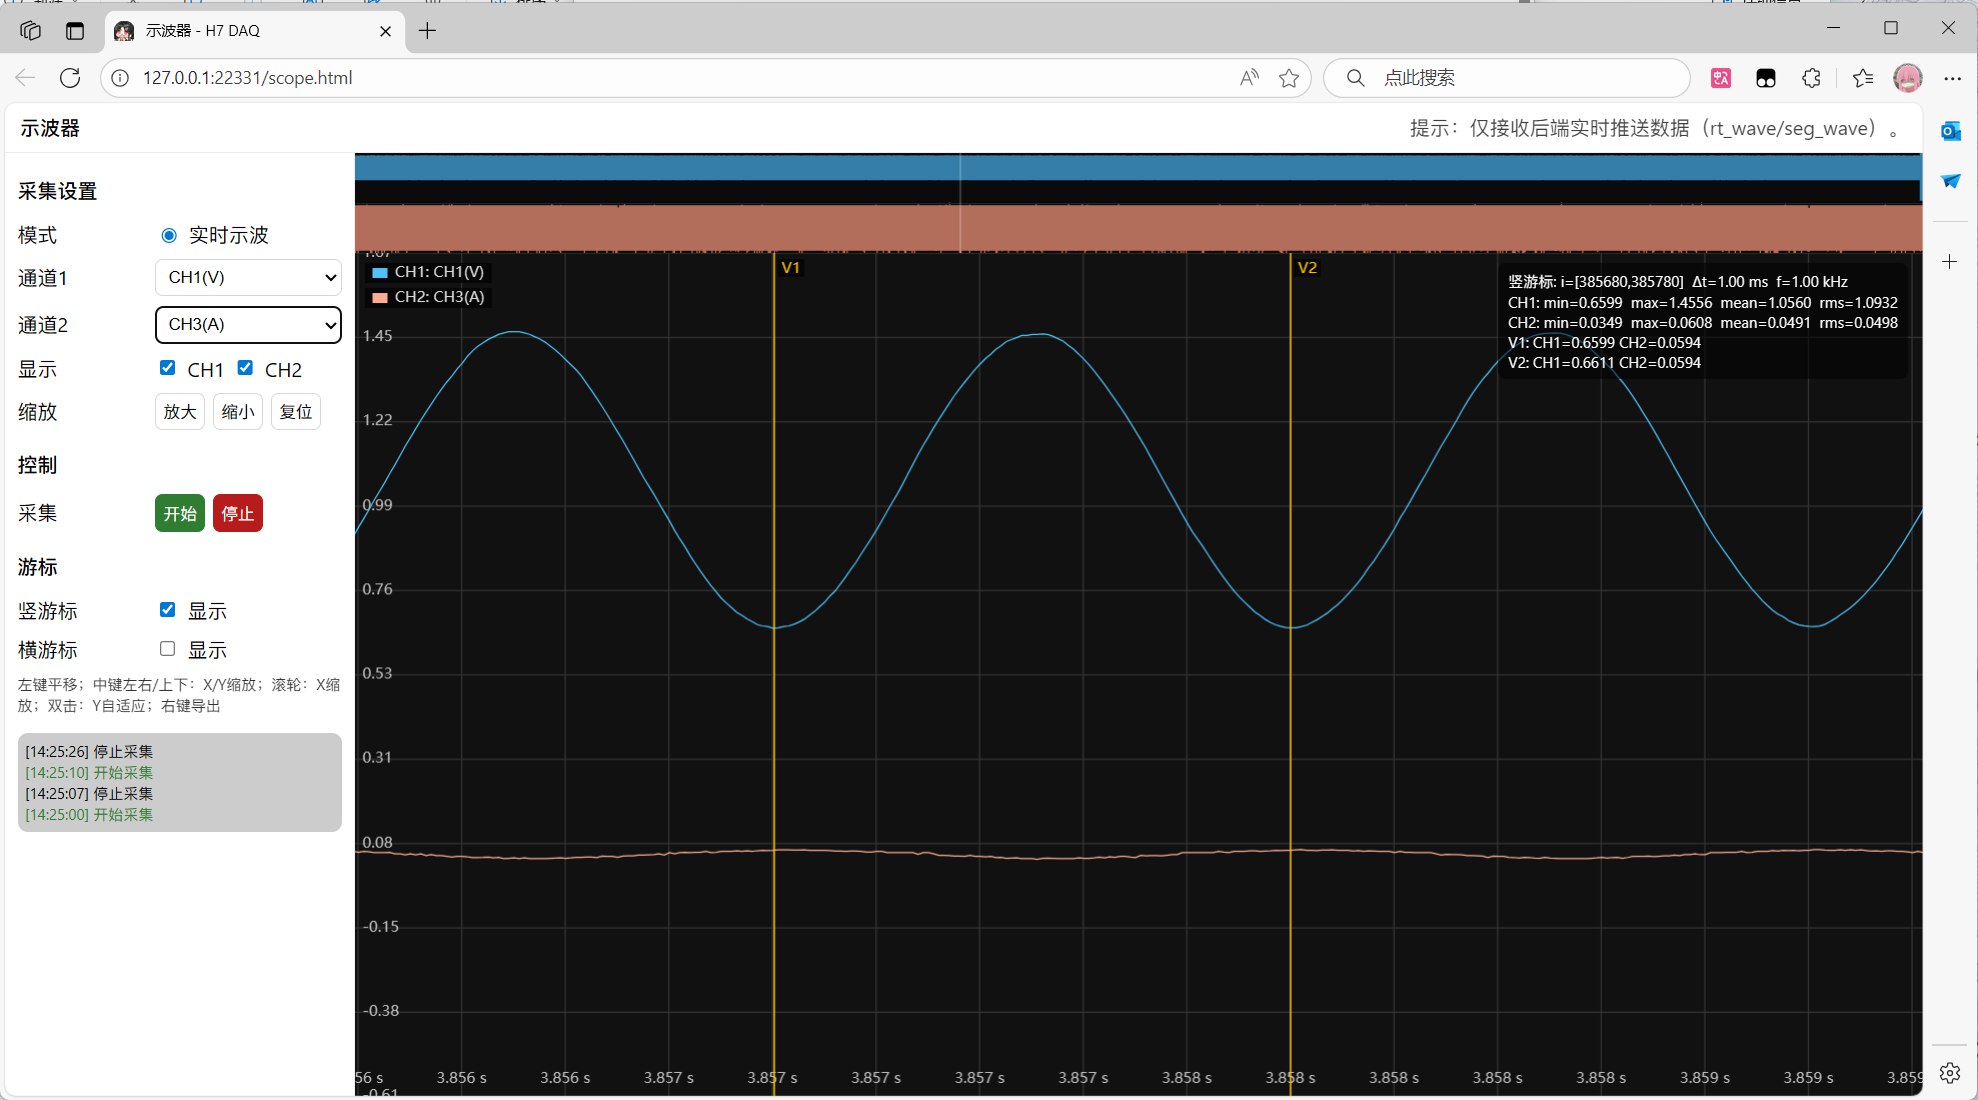Open the tab actions menu icon
The height and width of the screenshot is (1100, 1978).
tap(75, 30)
